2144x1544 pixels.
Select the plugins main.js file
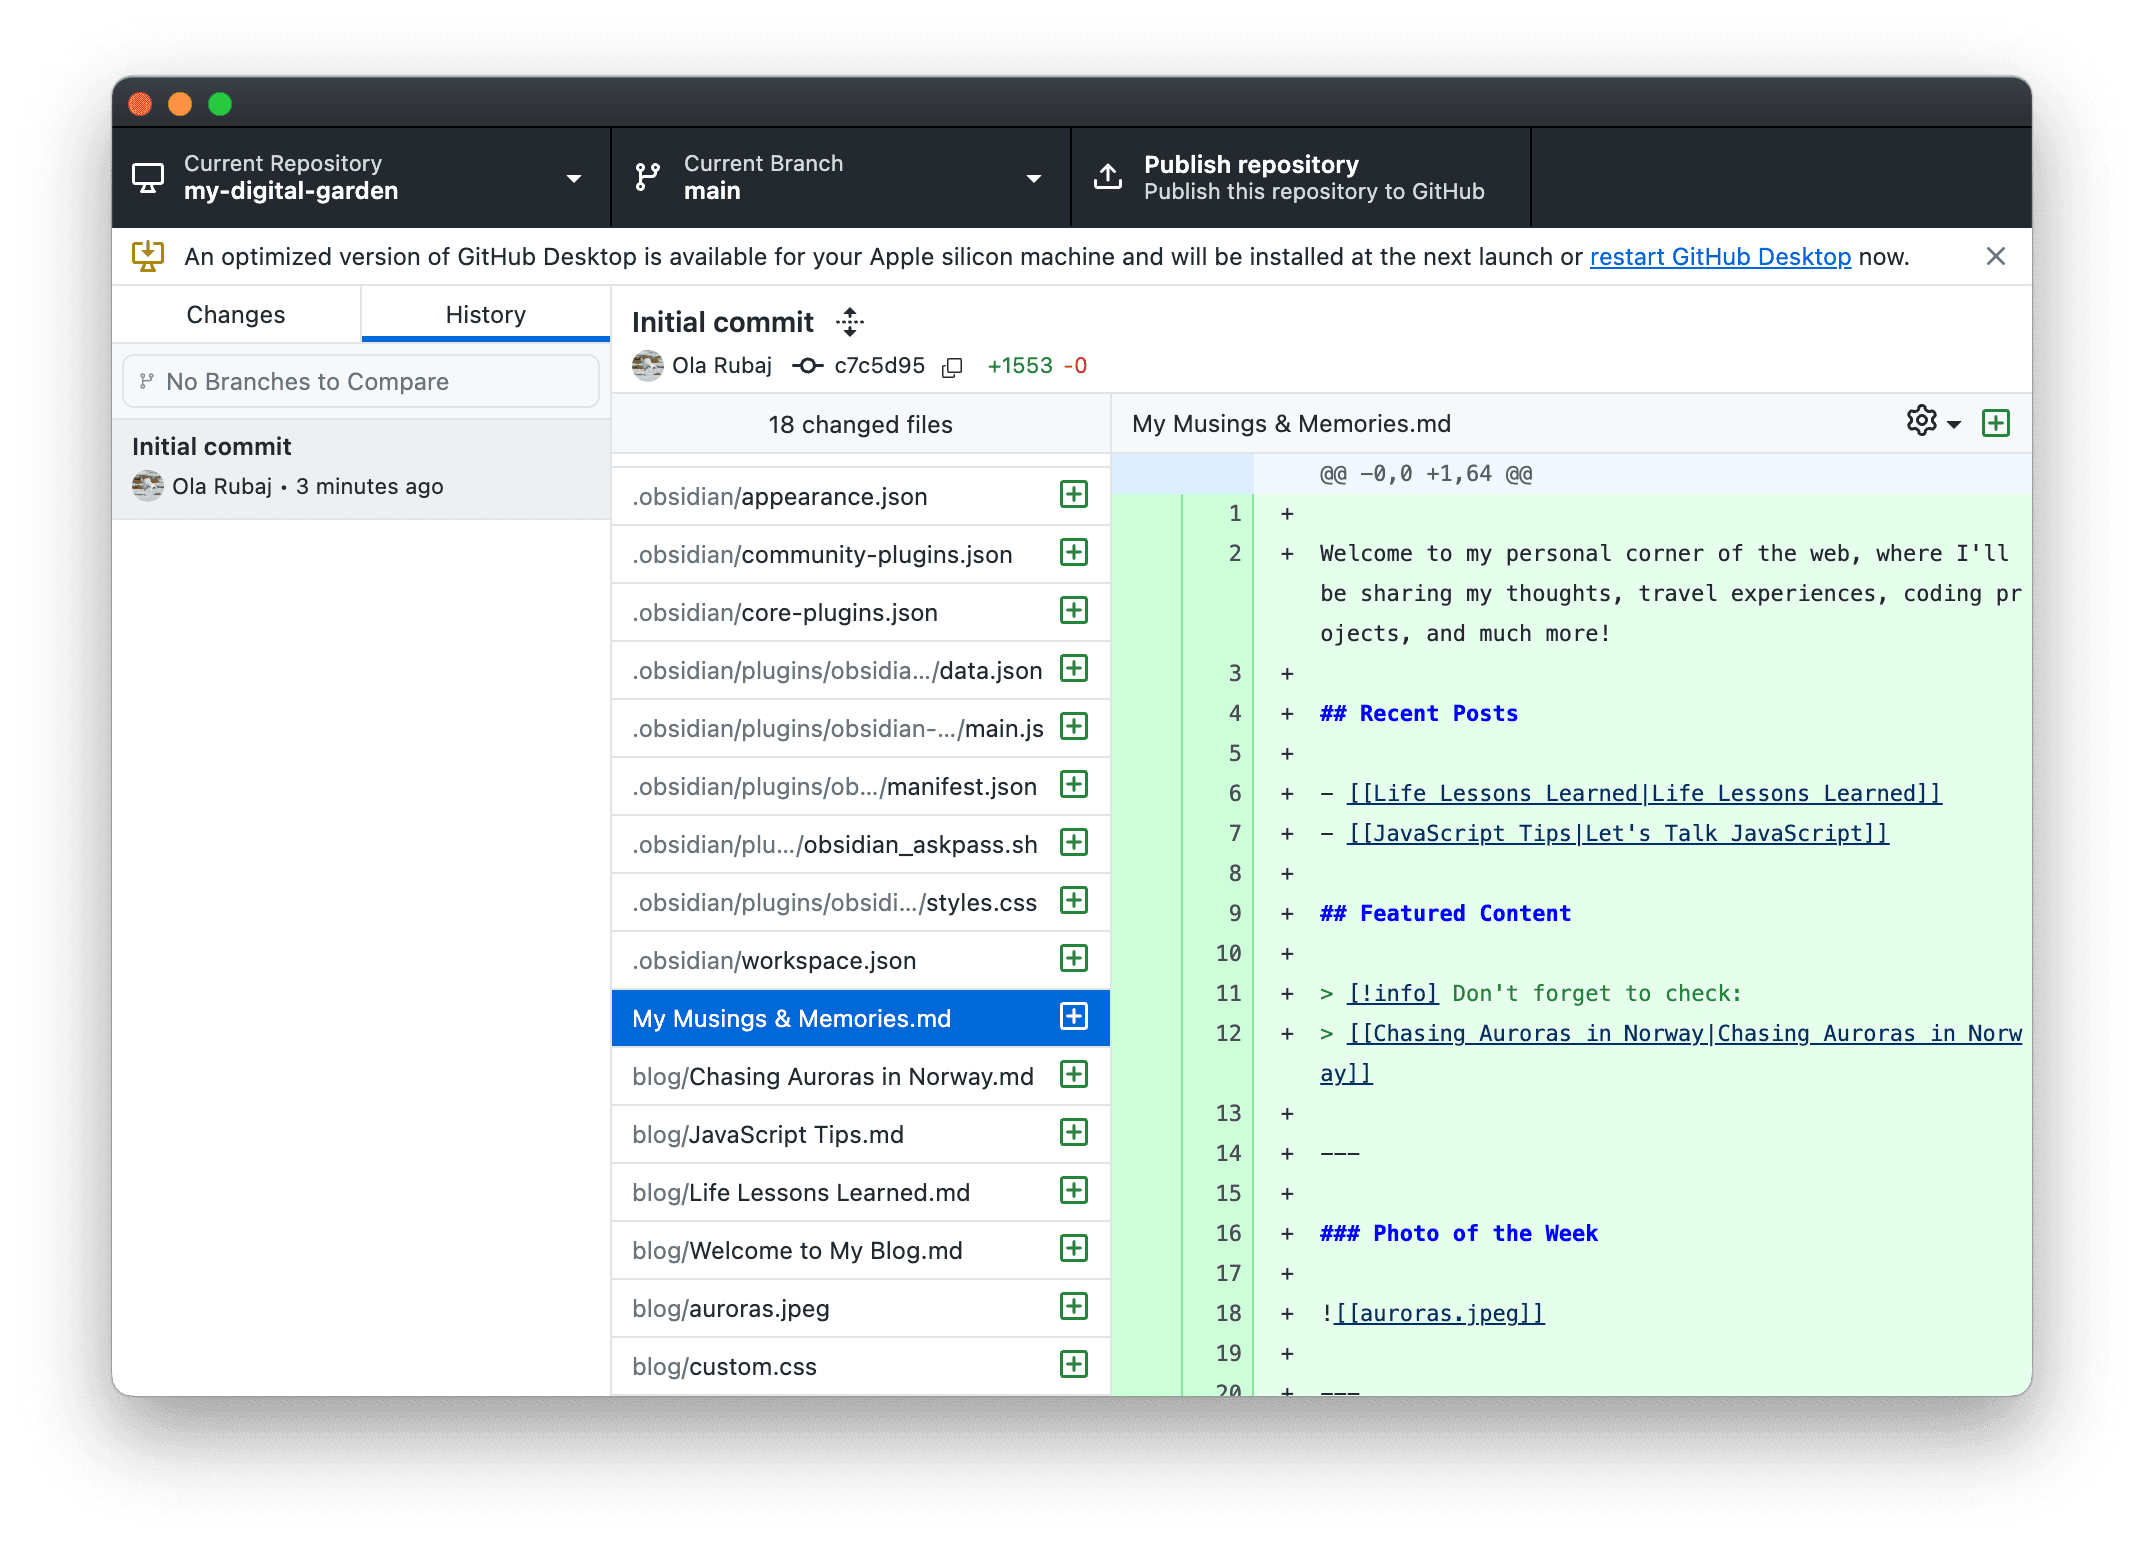(861, 729)
